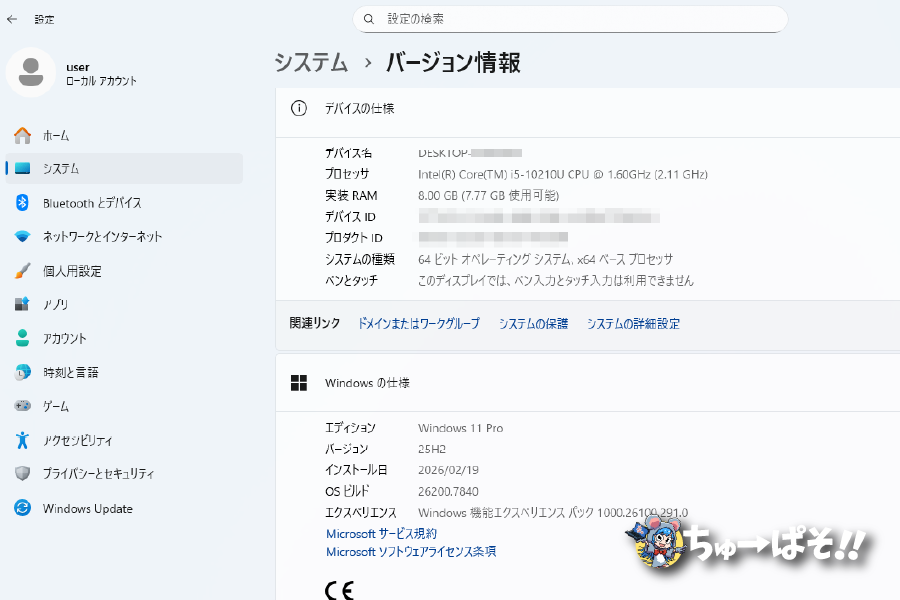Screen dimensions: 900x600
Task: Click the accessibility figure icon
Action: (22, 440)
